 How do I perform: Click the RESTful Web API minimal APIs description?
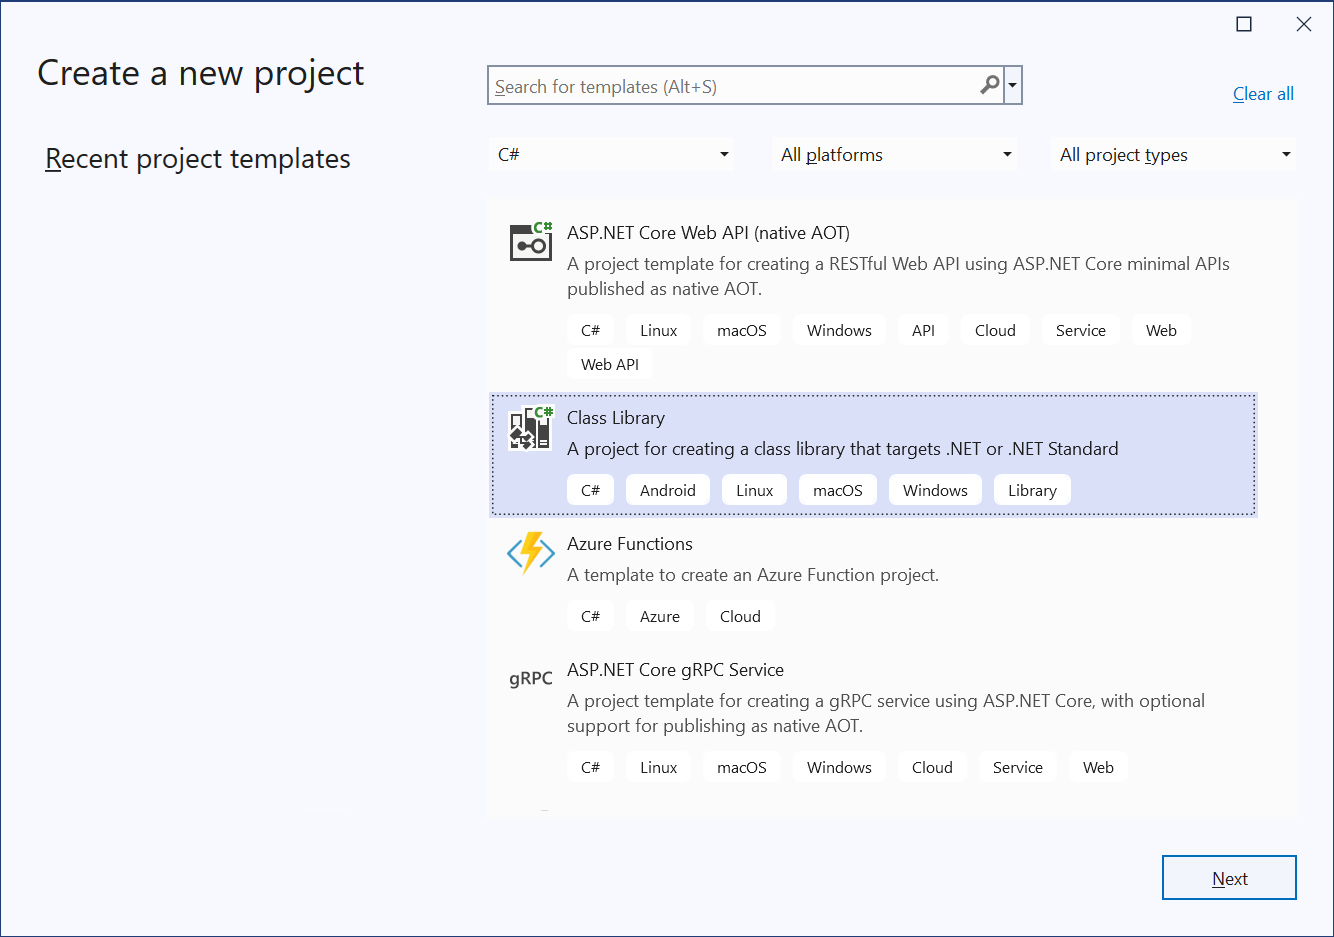pyautogui.click(x=898, y=276)
